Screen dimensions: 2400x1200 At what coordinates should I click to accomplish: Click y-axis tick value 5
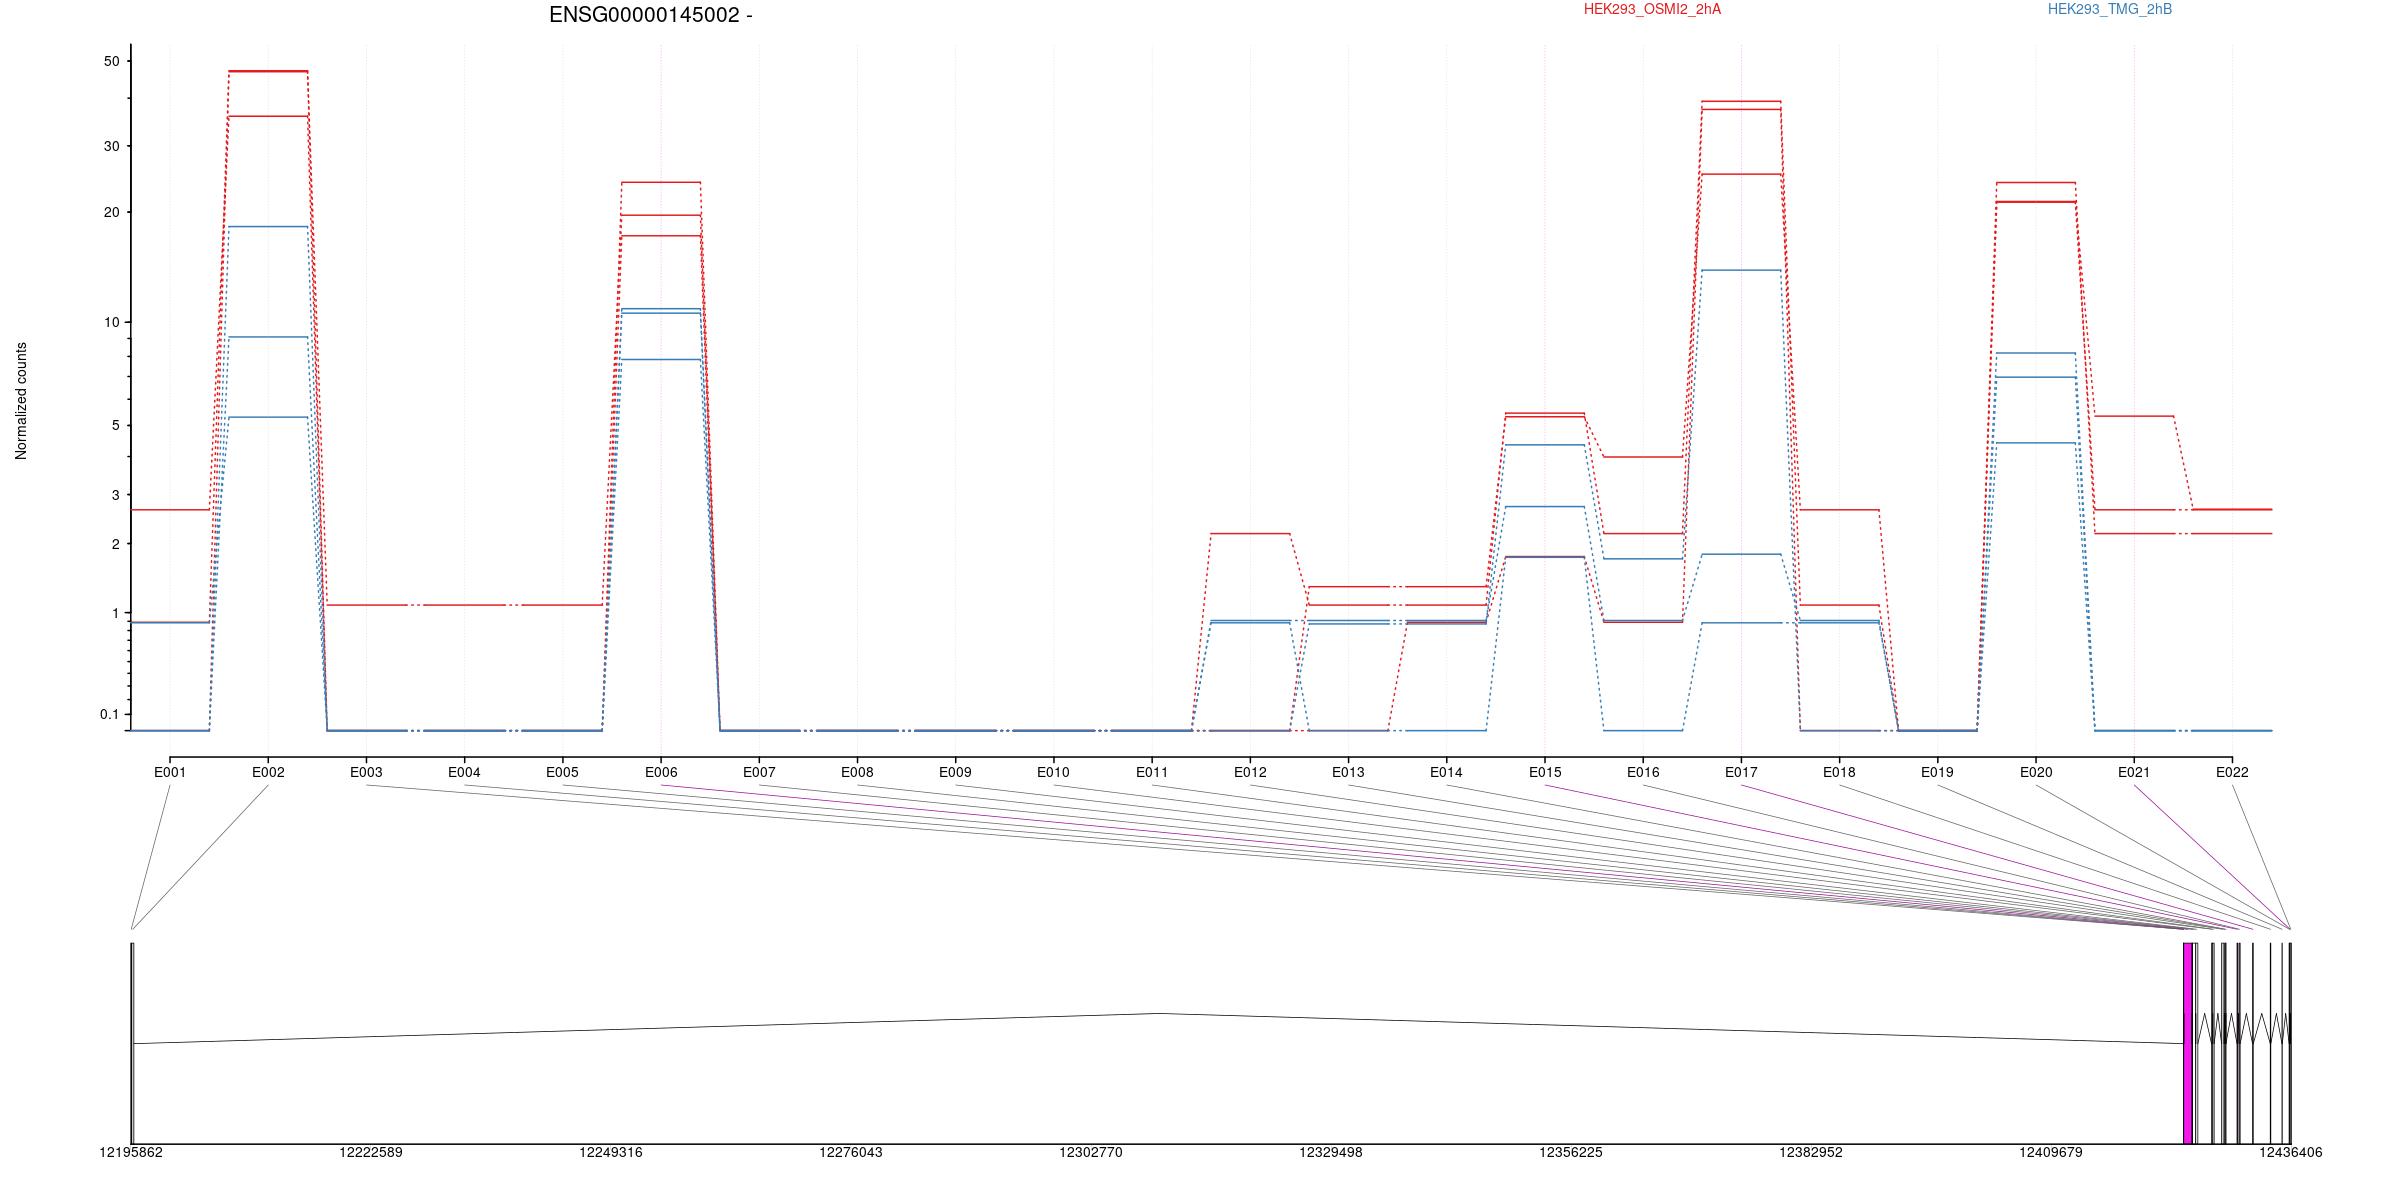coord(115,425)
